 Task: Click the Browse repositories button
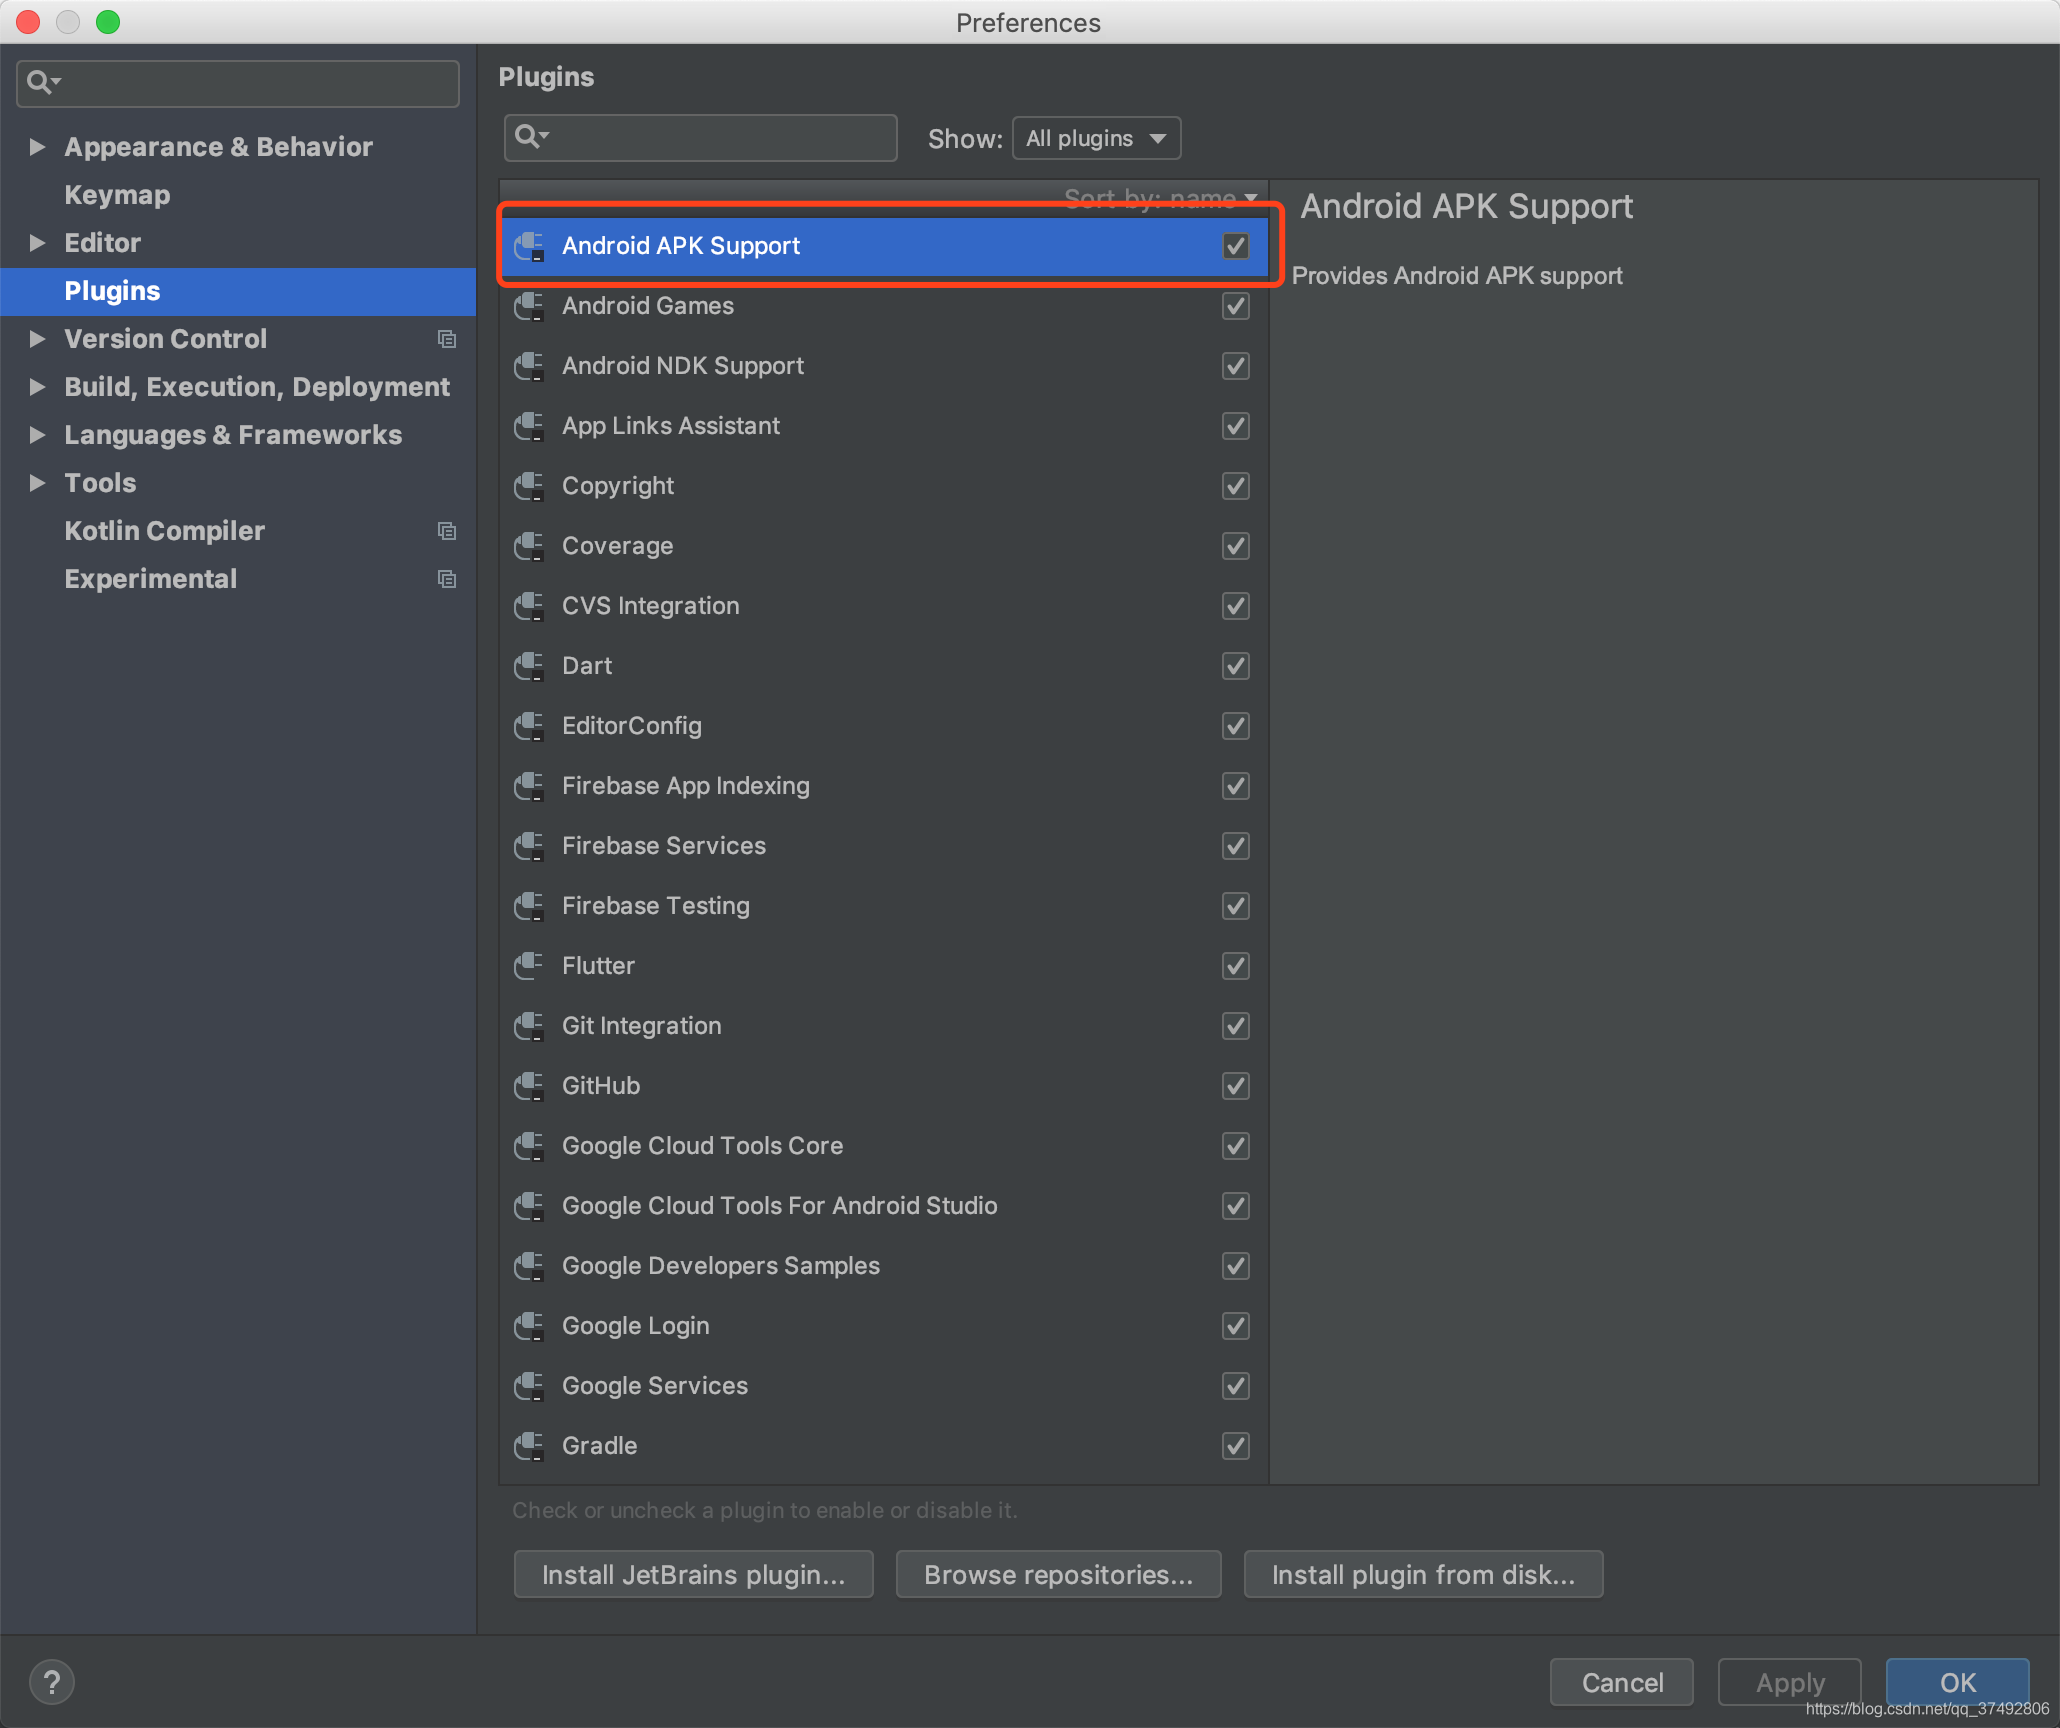tap(1058, 1574)
